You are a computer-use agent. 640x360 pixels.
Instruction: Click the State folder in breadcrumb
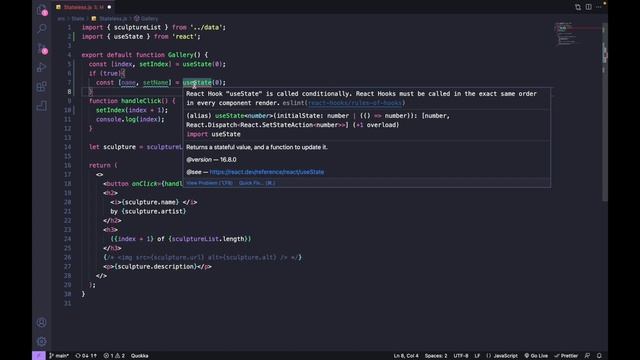tap(78, 18)
